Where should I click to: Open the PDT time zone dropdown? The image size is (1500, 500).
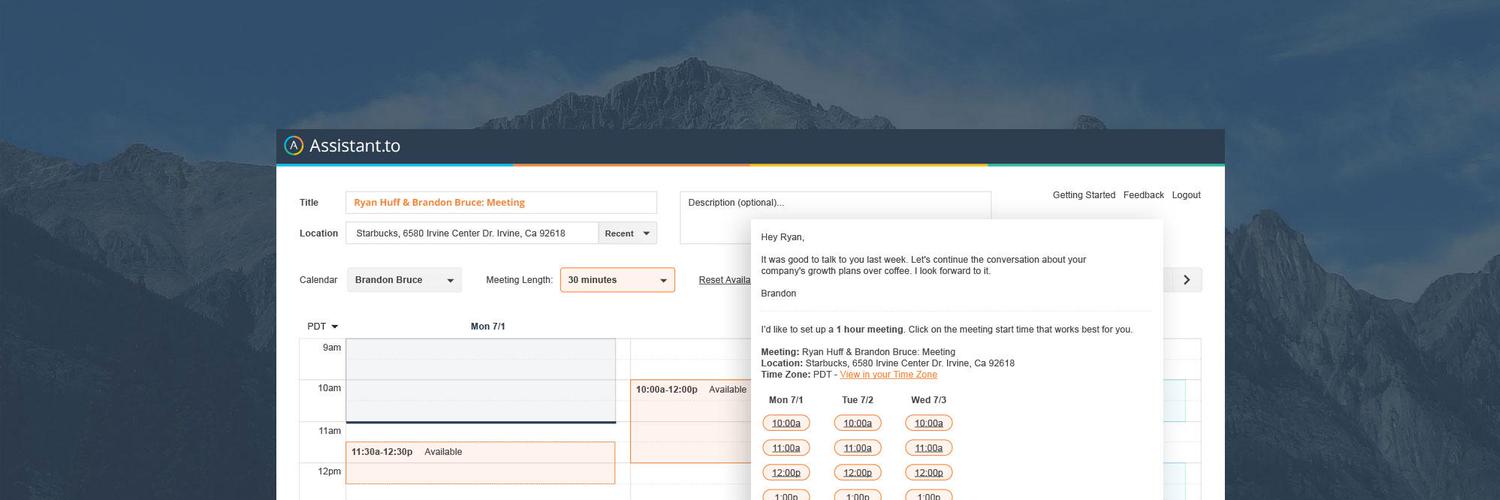coord(322,326)
